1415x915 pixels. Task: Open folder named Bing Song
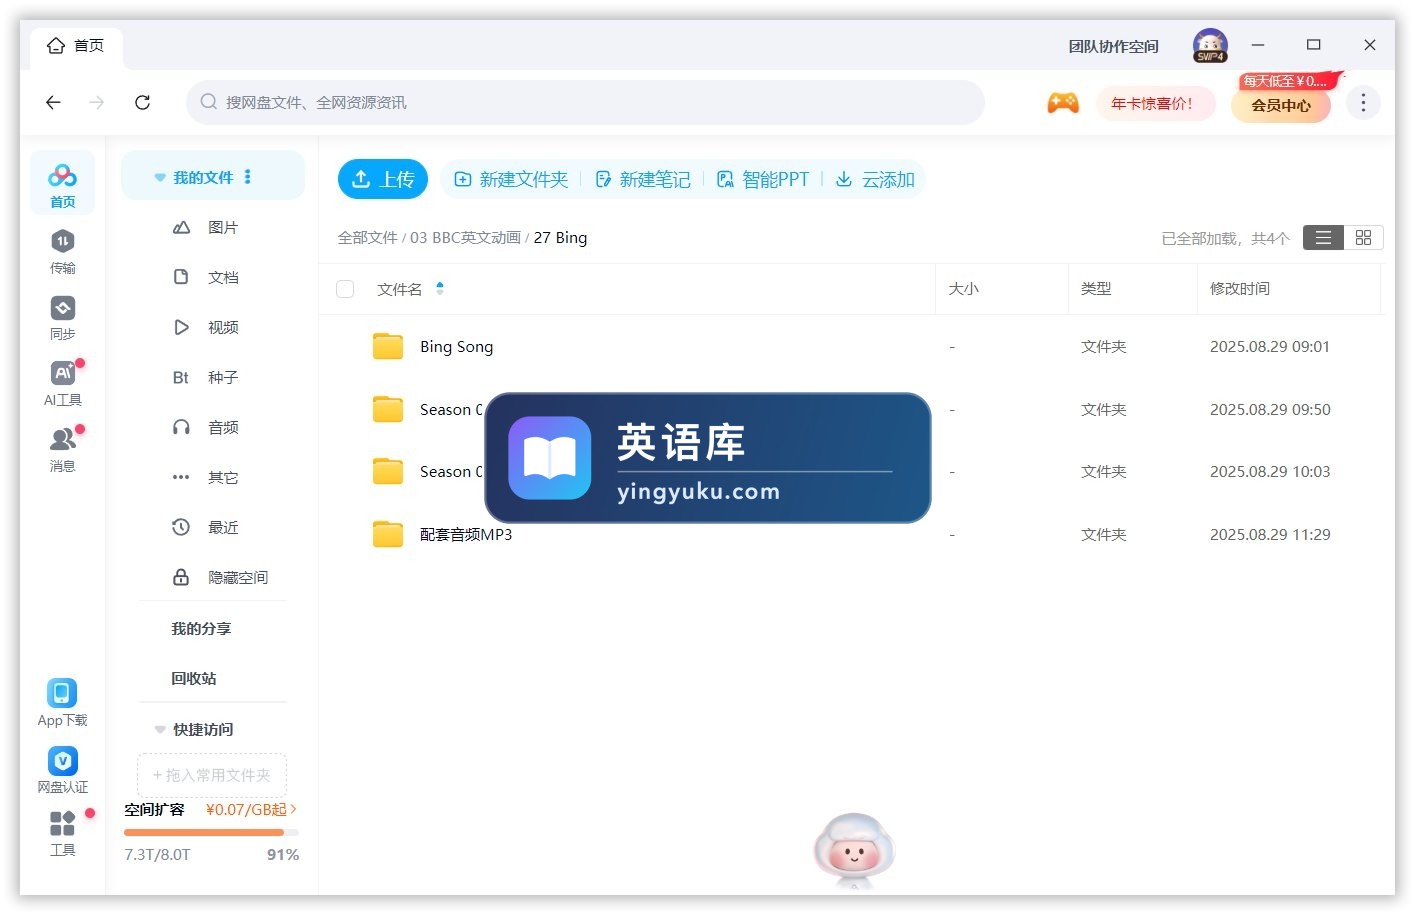coord(456,346)
